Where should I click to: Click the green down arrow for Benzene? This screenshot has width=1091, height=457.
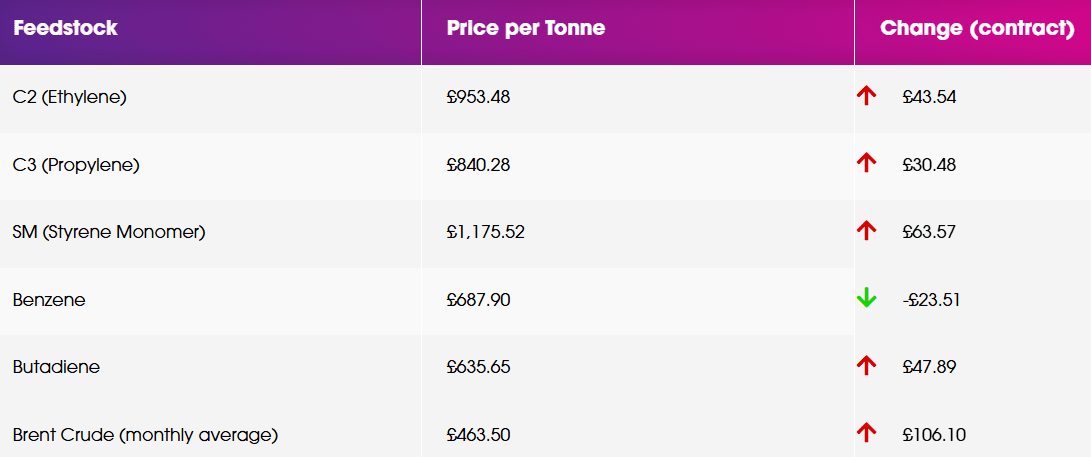coord(866,298)
